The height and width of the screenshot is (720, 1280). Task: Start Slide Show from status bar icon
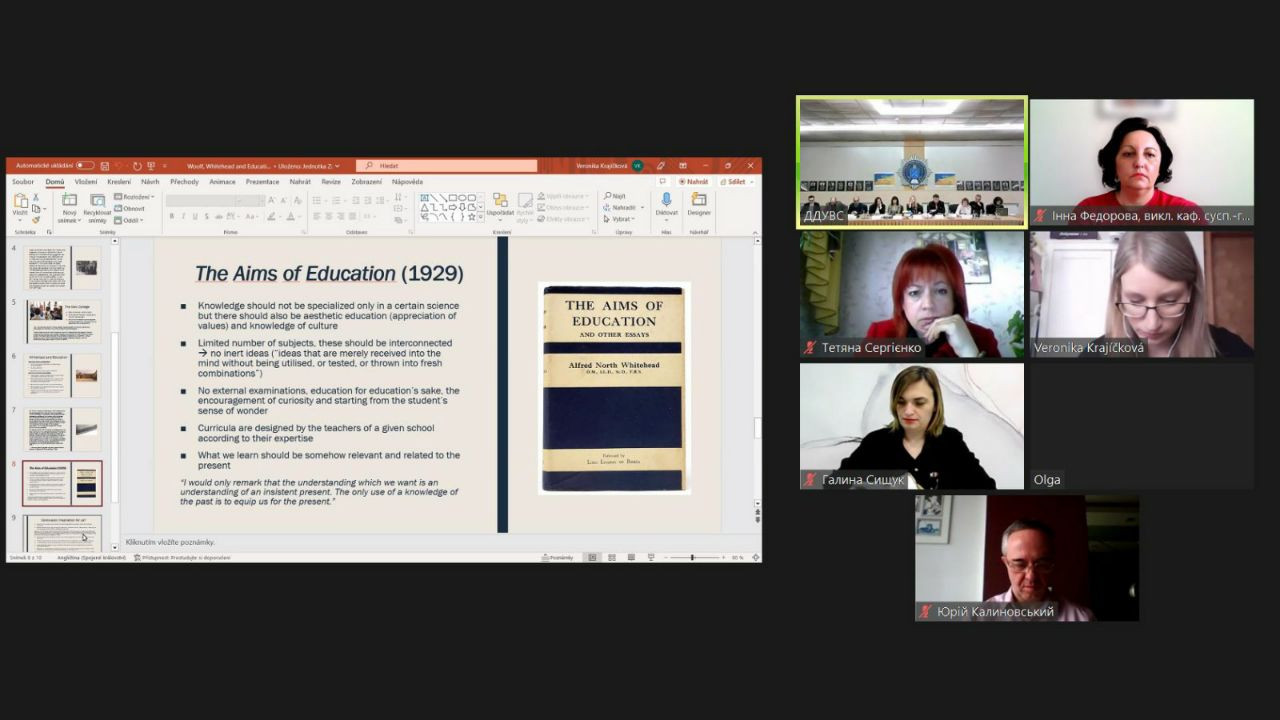point(650,557)
